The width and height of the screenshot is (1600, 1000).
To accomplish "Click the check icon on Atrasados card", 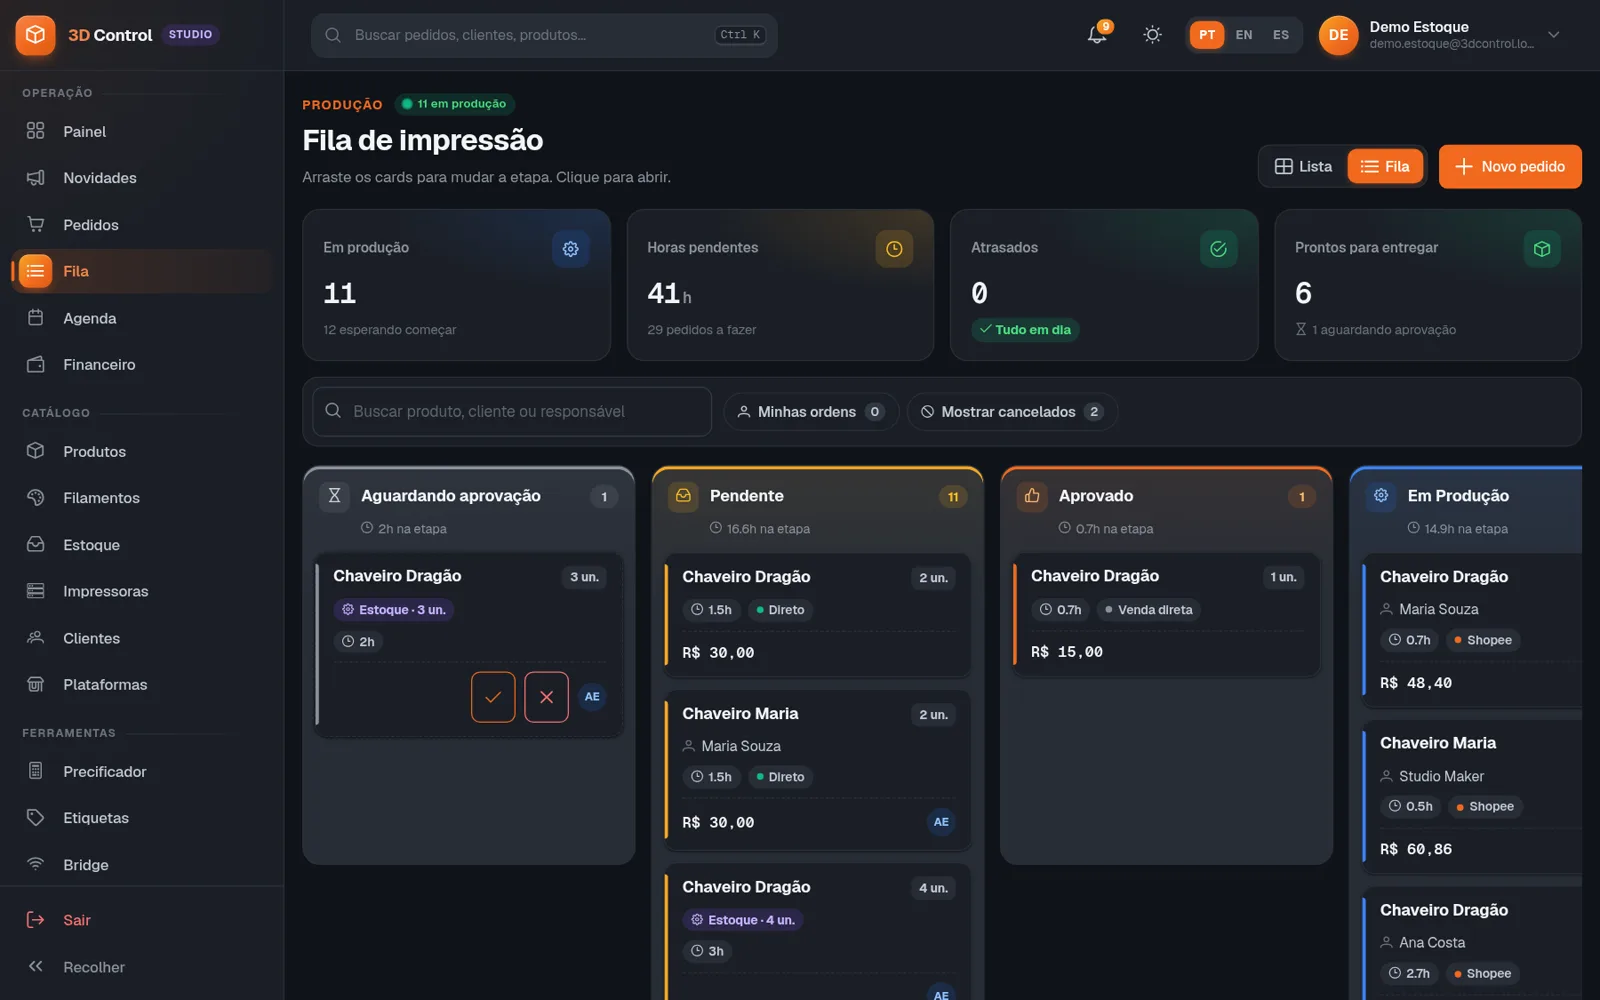I will tap(1218, 249).
